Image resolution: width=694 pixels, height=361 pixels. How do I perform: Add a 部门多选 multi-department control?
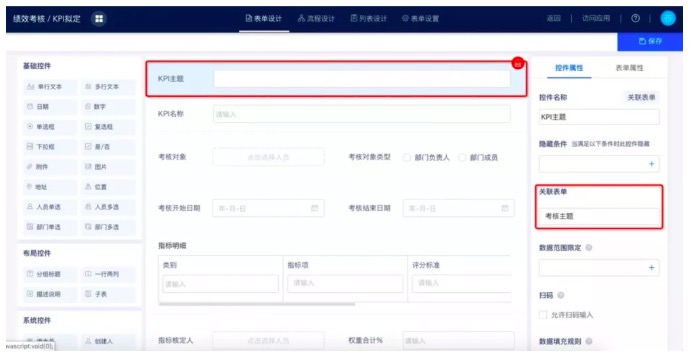108,227
